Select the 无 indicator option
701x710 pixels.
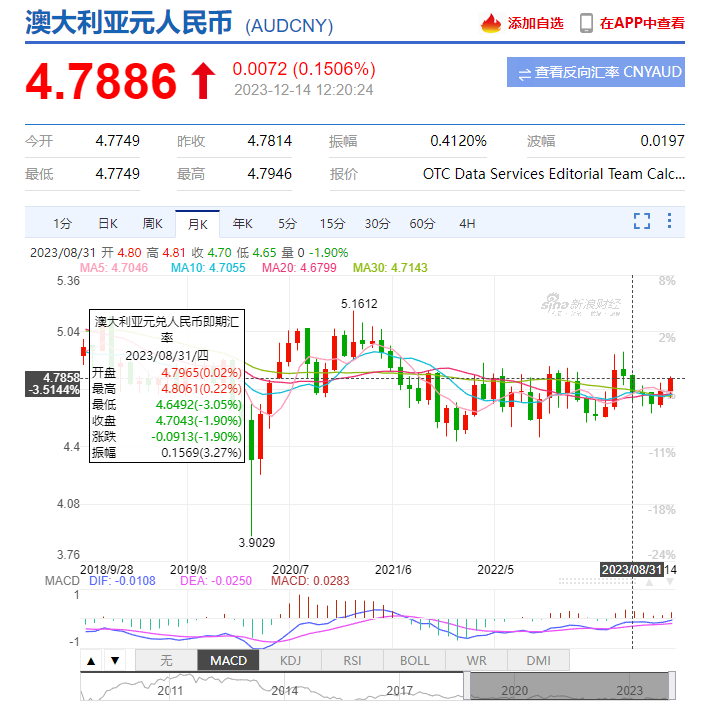[166, 660]
